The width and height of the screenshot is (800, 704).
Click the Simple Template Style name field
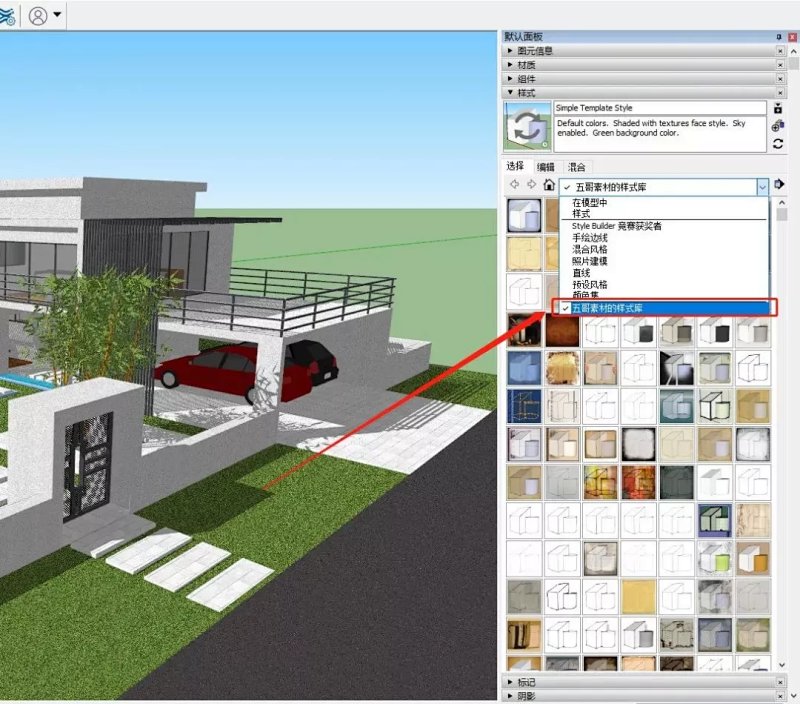[x=660, y=108]
